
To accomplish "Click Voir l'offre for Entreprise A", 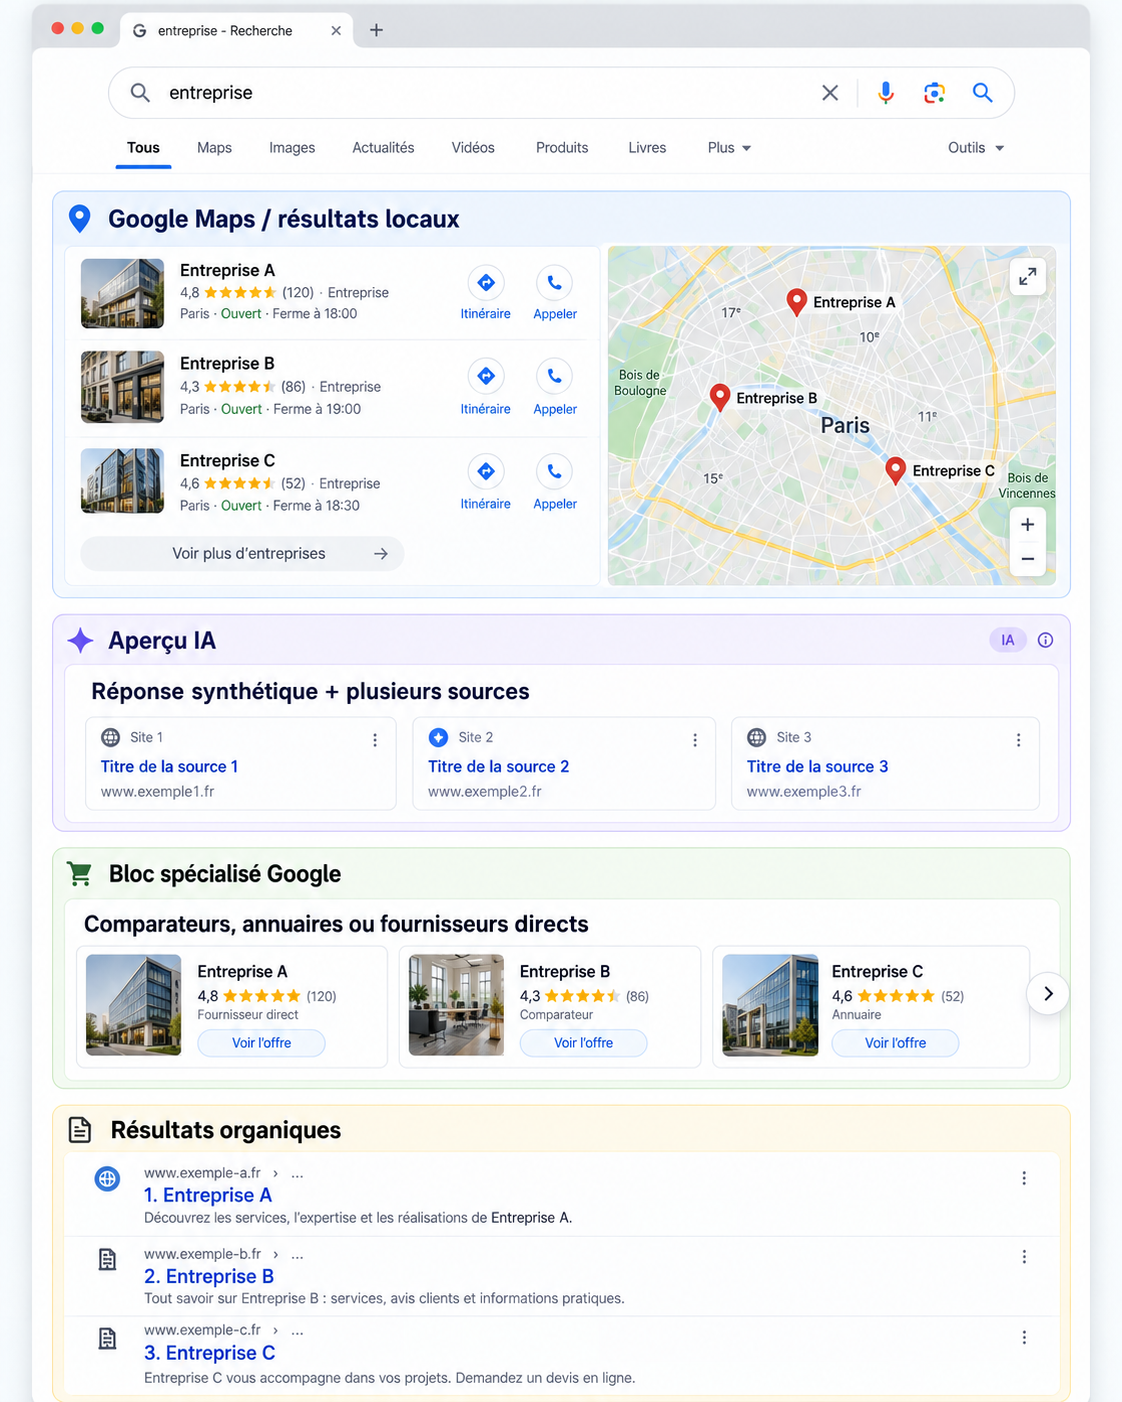I will click(x=261, y=1043).
